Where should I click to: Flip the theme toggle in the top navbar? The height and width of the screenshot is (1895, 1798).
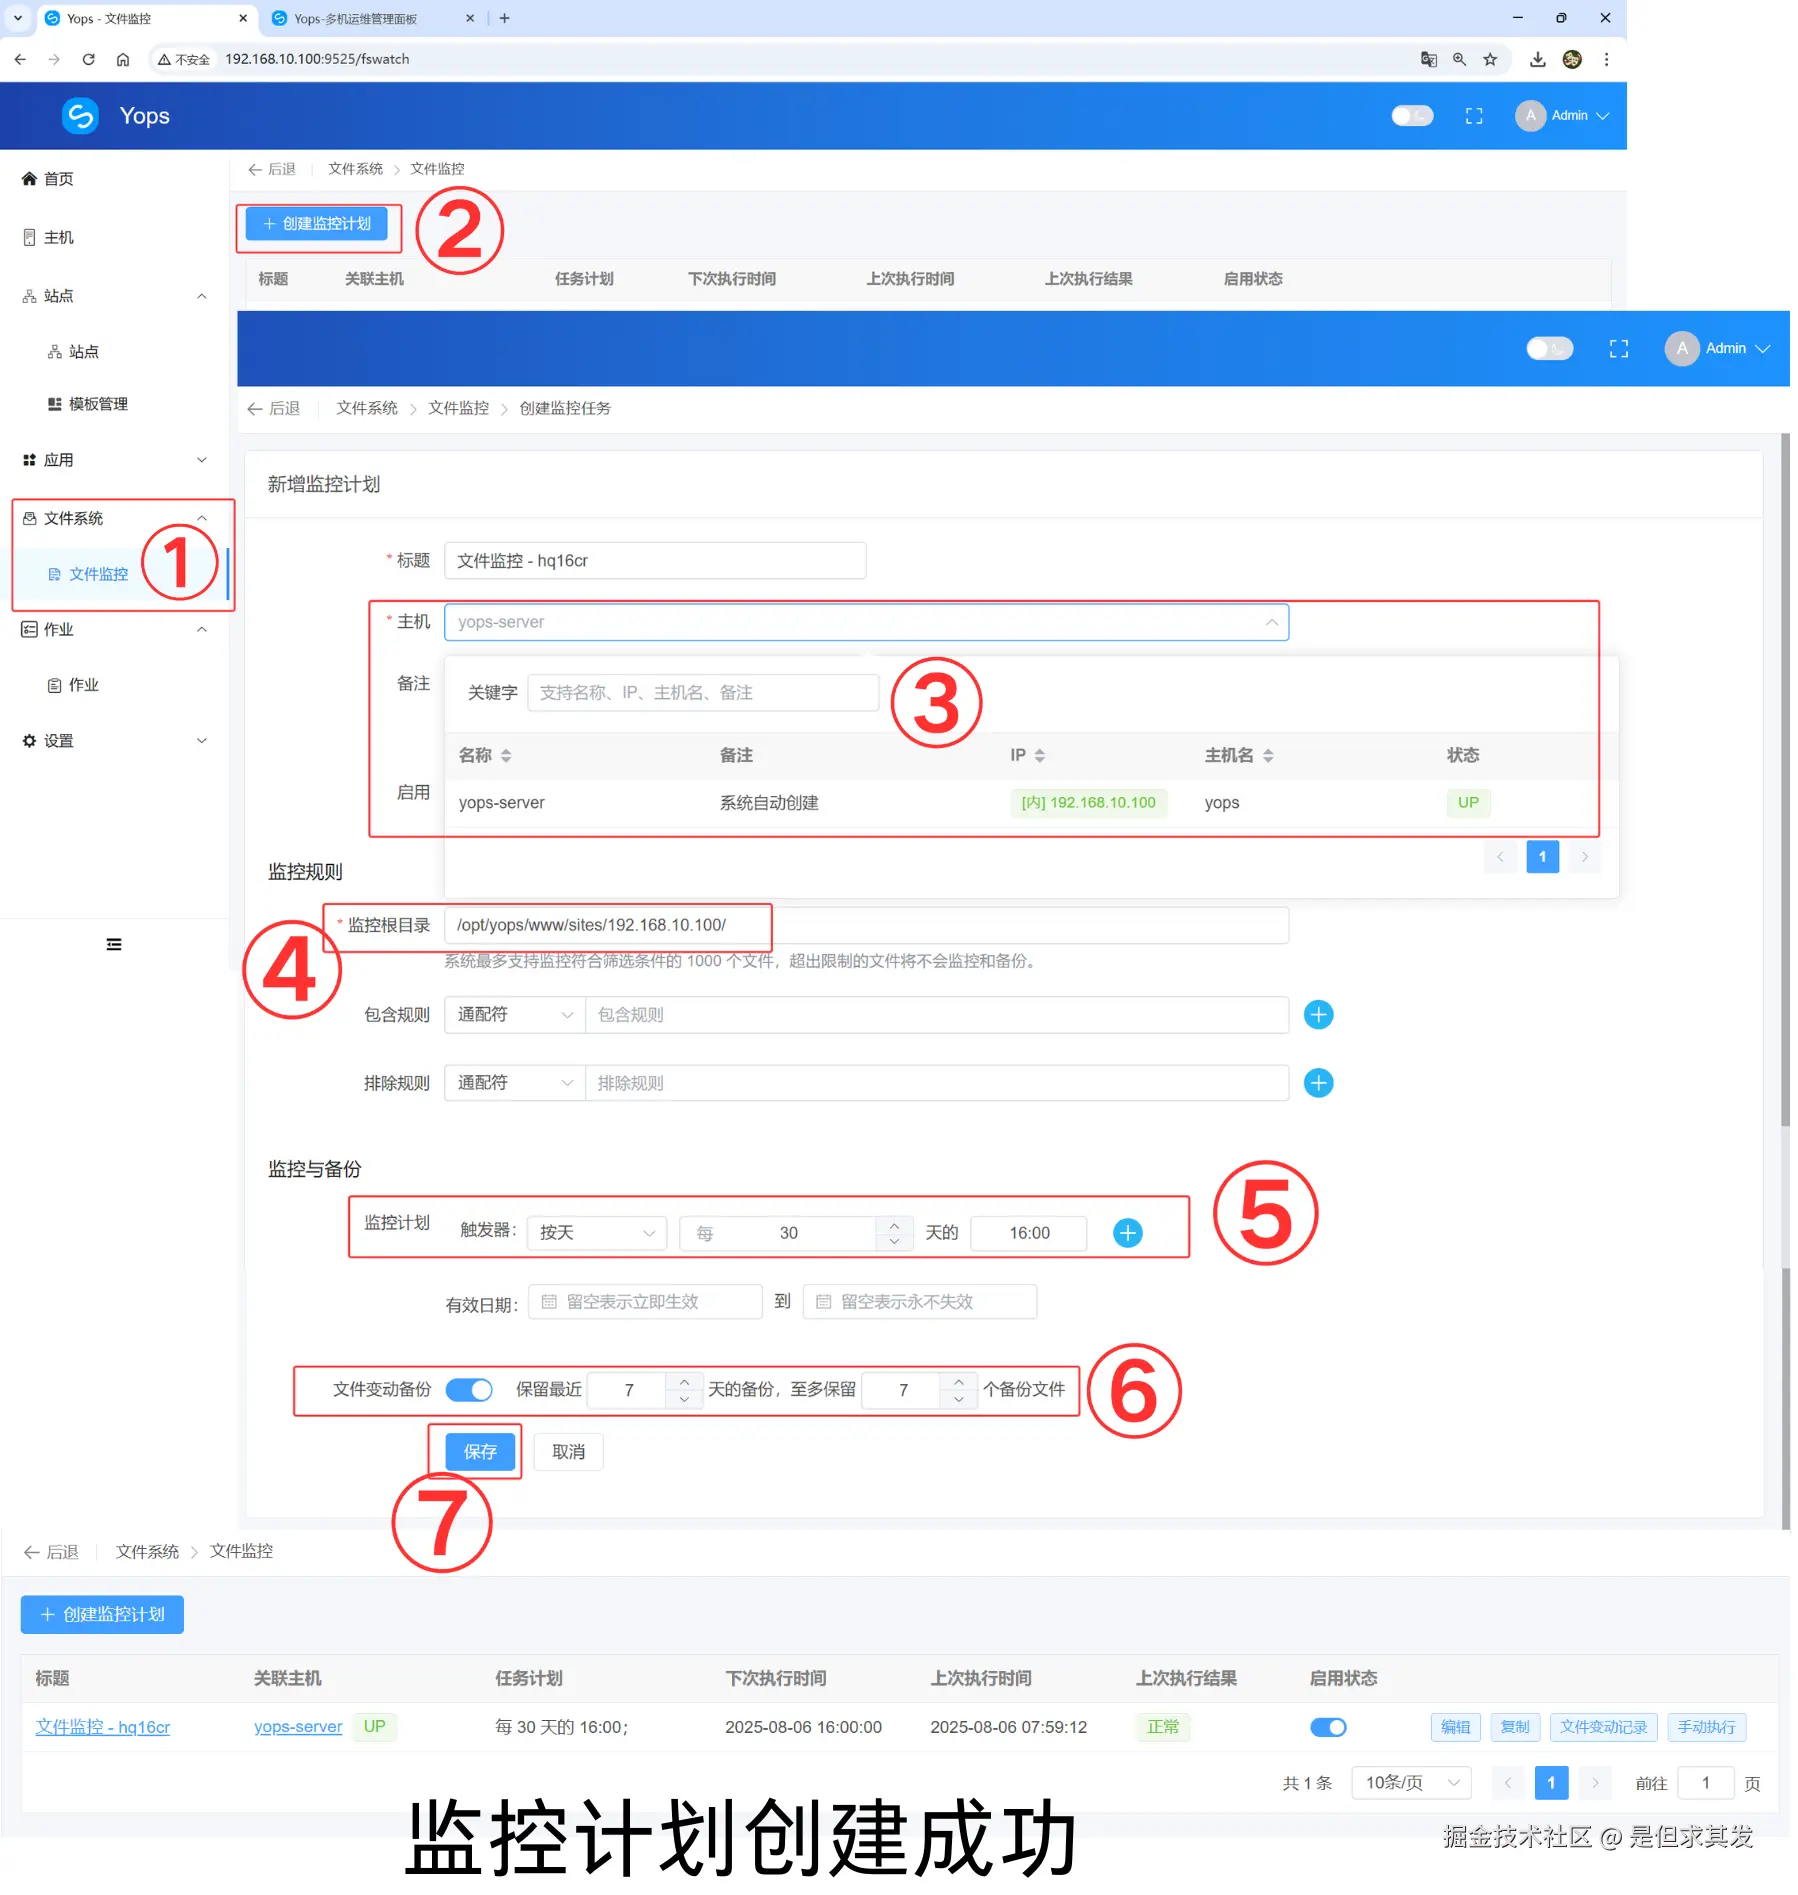pos(1412,115)
